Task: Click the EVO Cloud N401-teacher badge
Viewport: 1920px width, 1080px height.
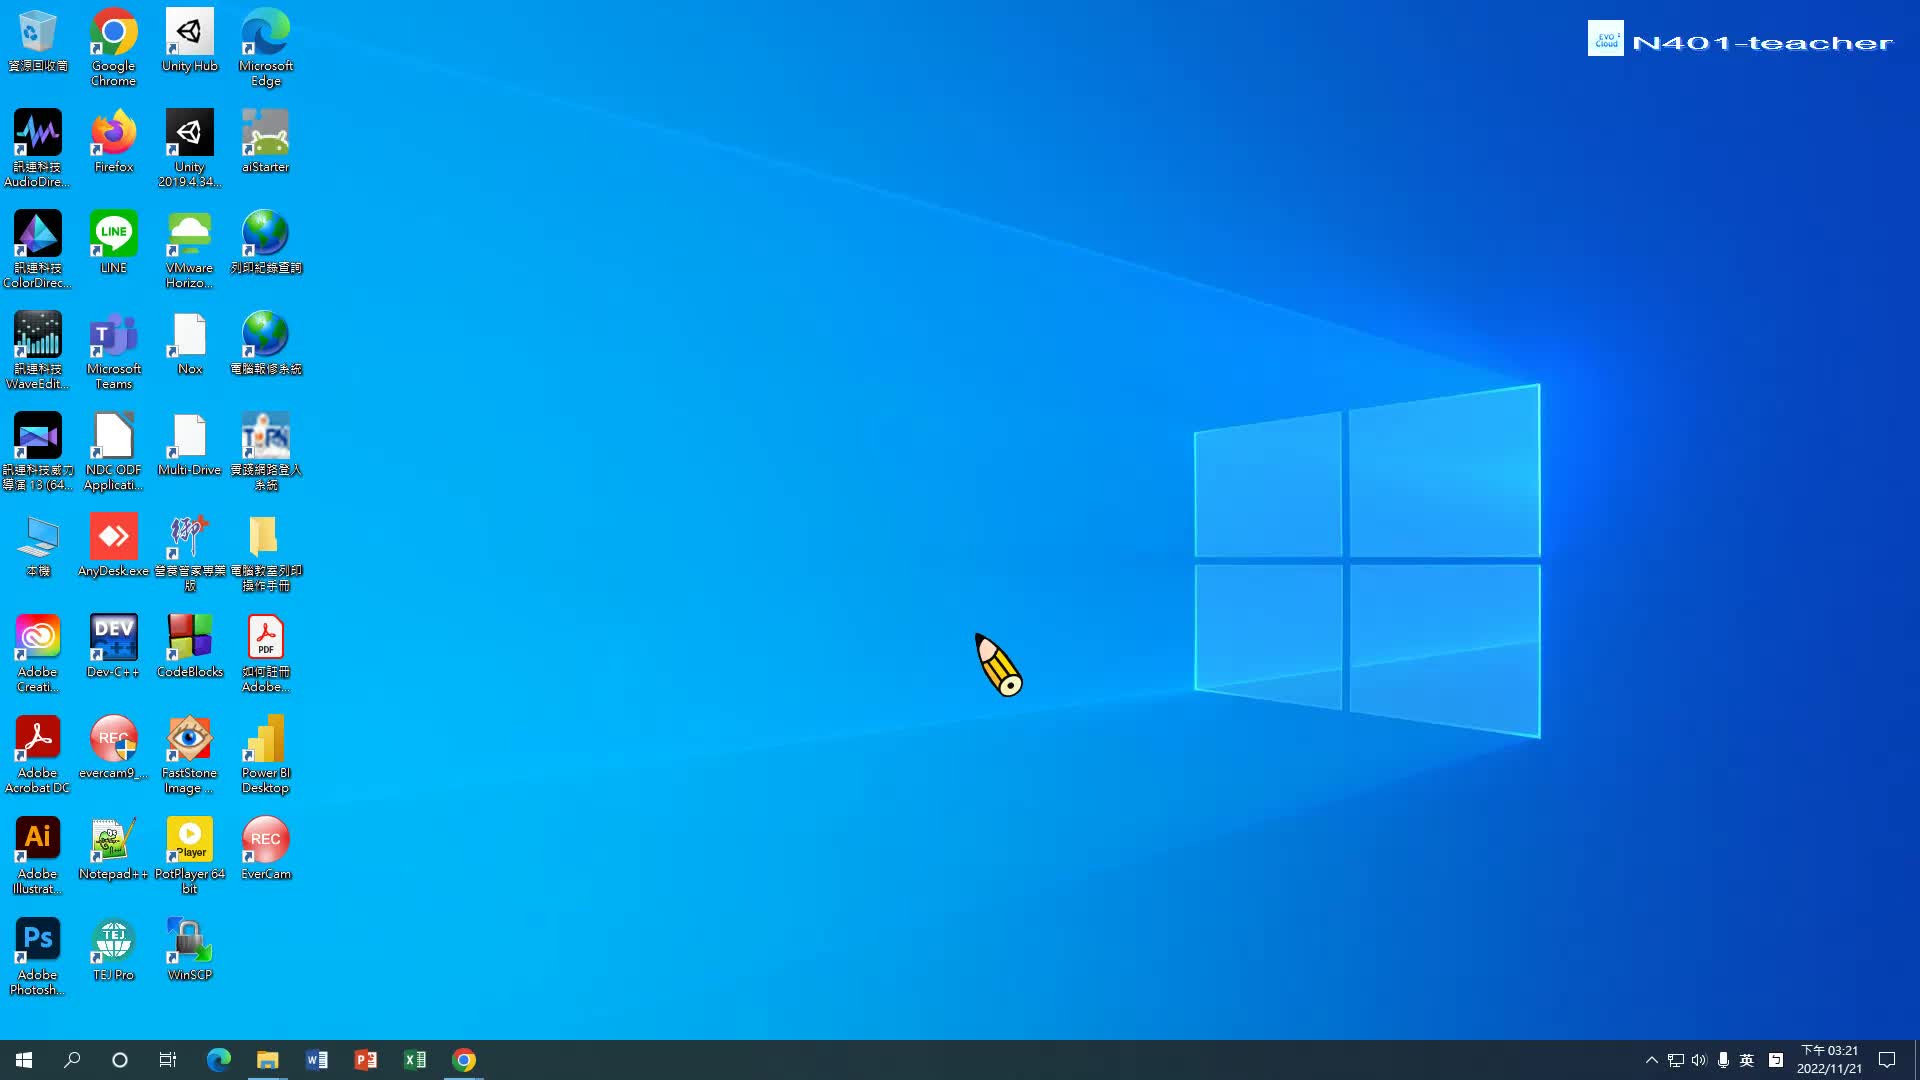Action: pyautogui.click(x=1741, y=40)
